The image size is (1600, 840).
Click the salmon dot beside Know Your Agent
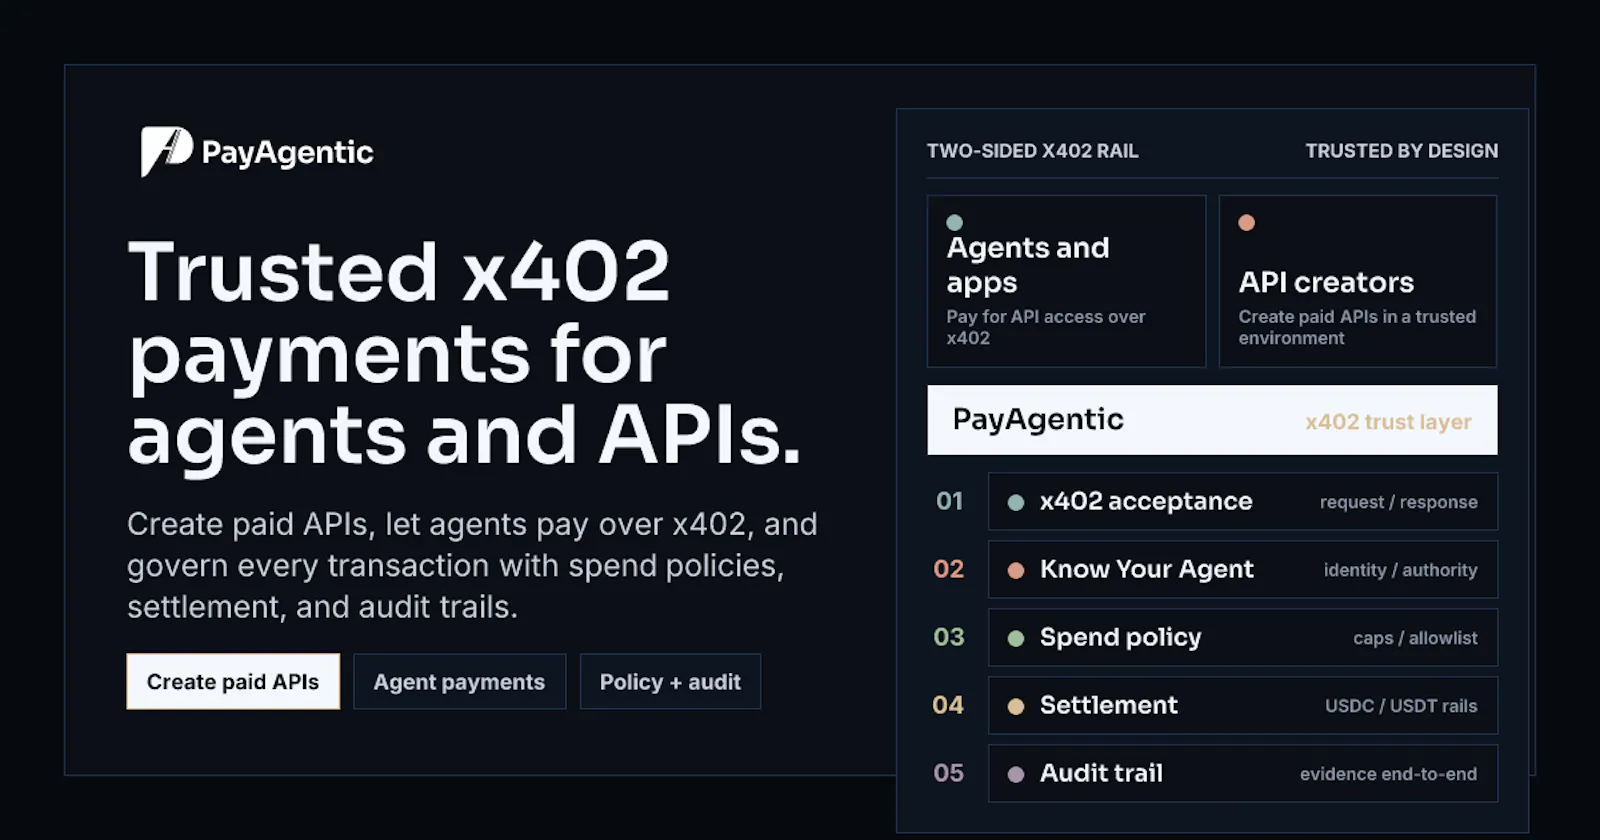1016,570
